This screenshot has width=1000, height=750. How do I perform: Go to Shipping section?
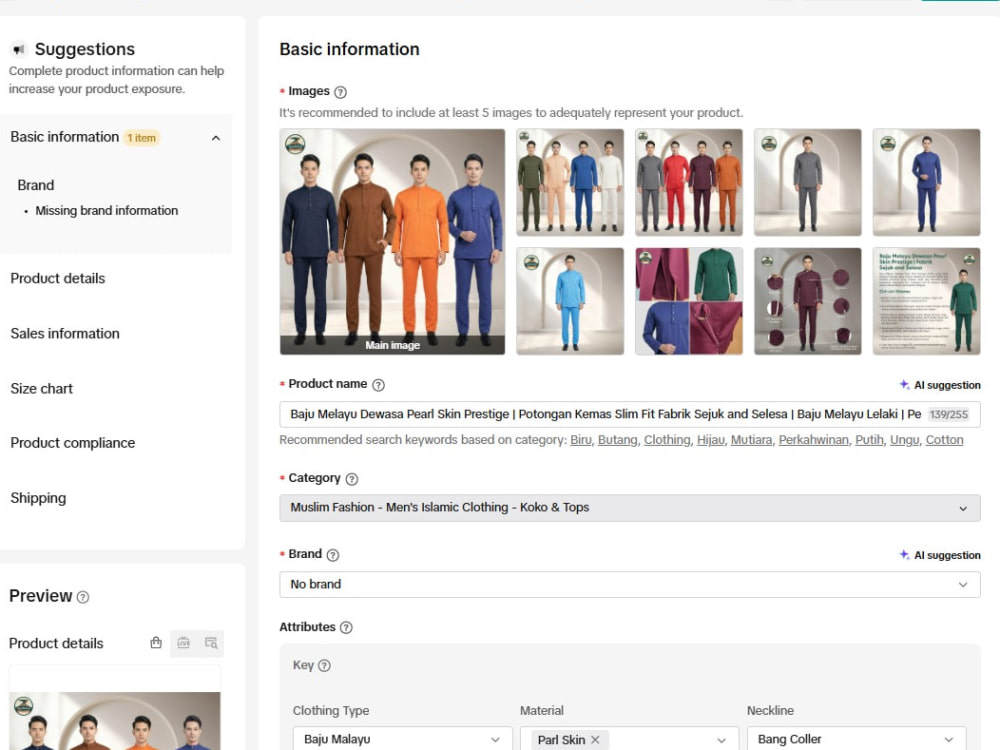38,498
